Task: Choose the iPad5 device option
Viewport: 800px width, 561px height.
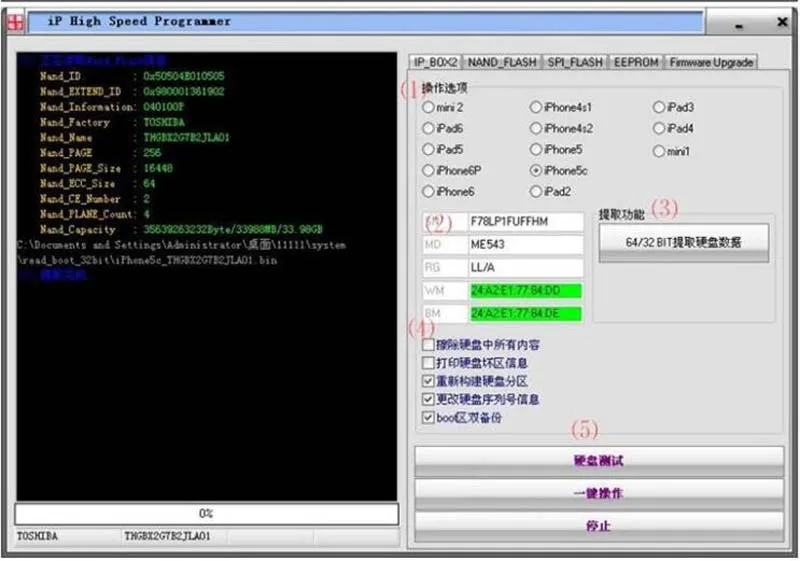Action: coord(443,150)
